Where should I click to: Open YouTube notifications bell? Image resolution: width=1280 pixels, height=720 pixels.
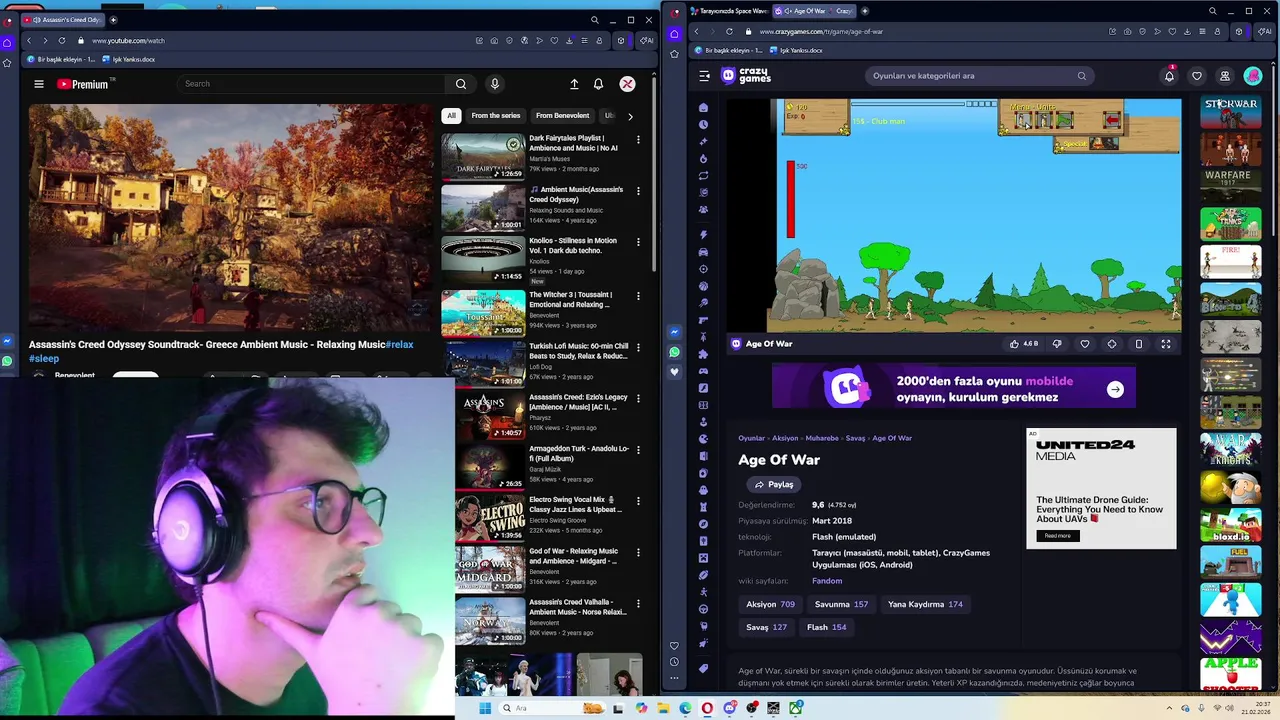(598, 84)
